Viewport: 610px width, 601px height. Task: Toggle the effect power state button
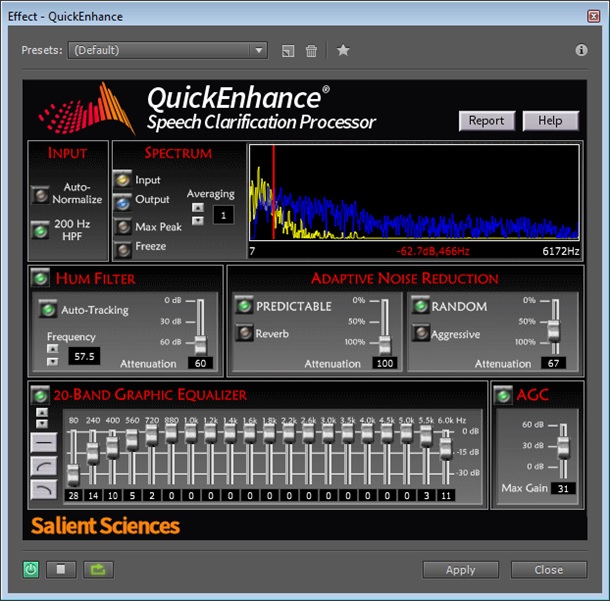31,569
